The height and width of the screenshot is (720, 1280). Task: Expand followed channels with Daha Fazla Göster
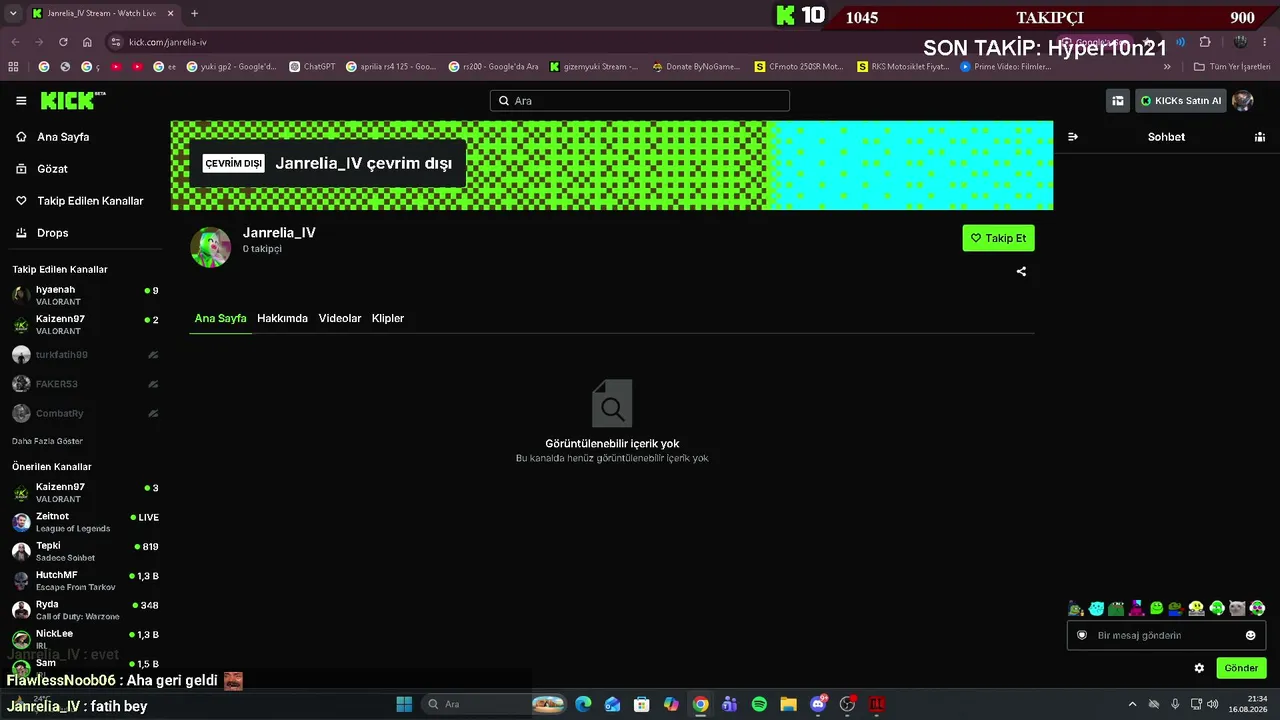47,441
